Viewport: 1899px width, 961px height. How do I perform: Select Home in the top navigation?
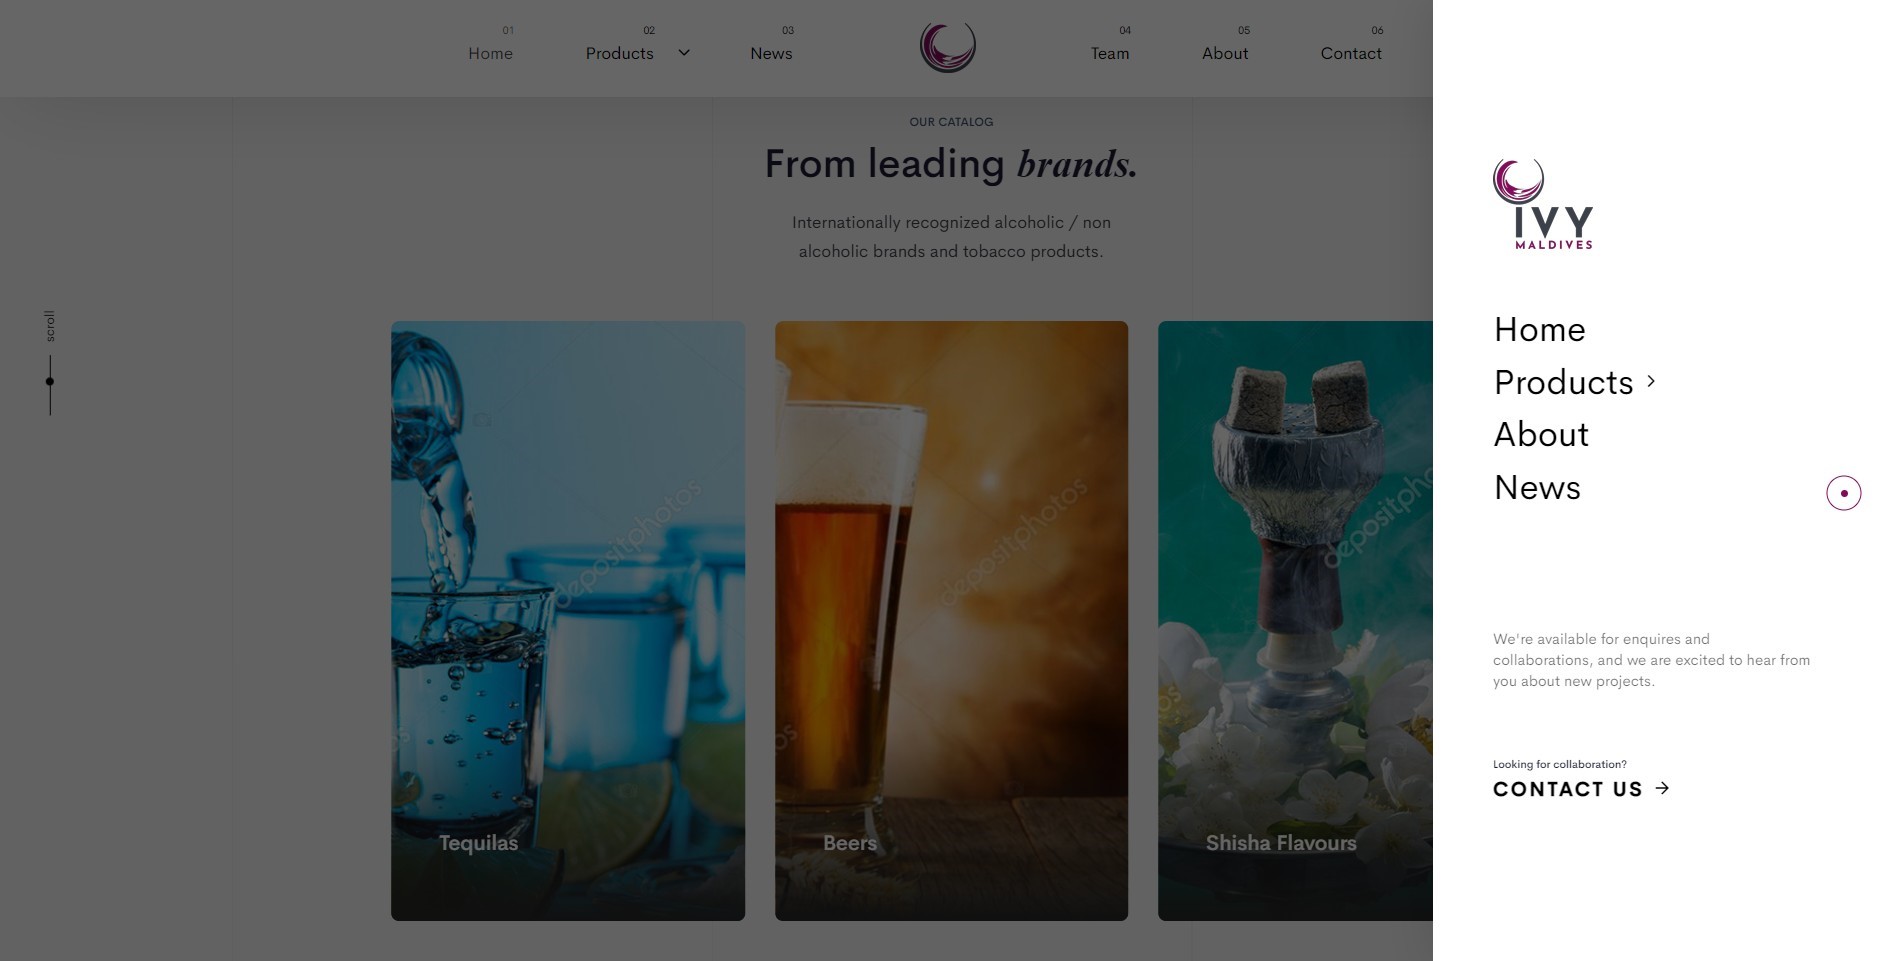[490, 53]
